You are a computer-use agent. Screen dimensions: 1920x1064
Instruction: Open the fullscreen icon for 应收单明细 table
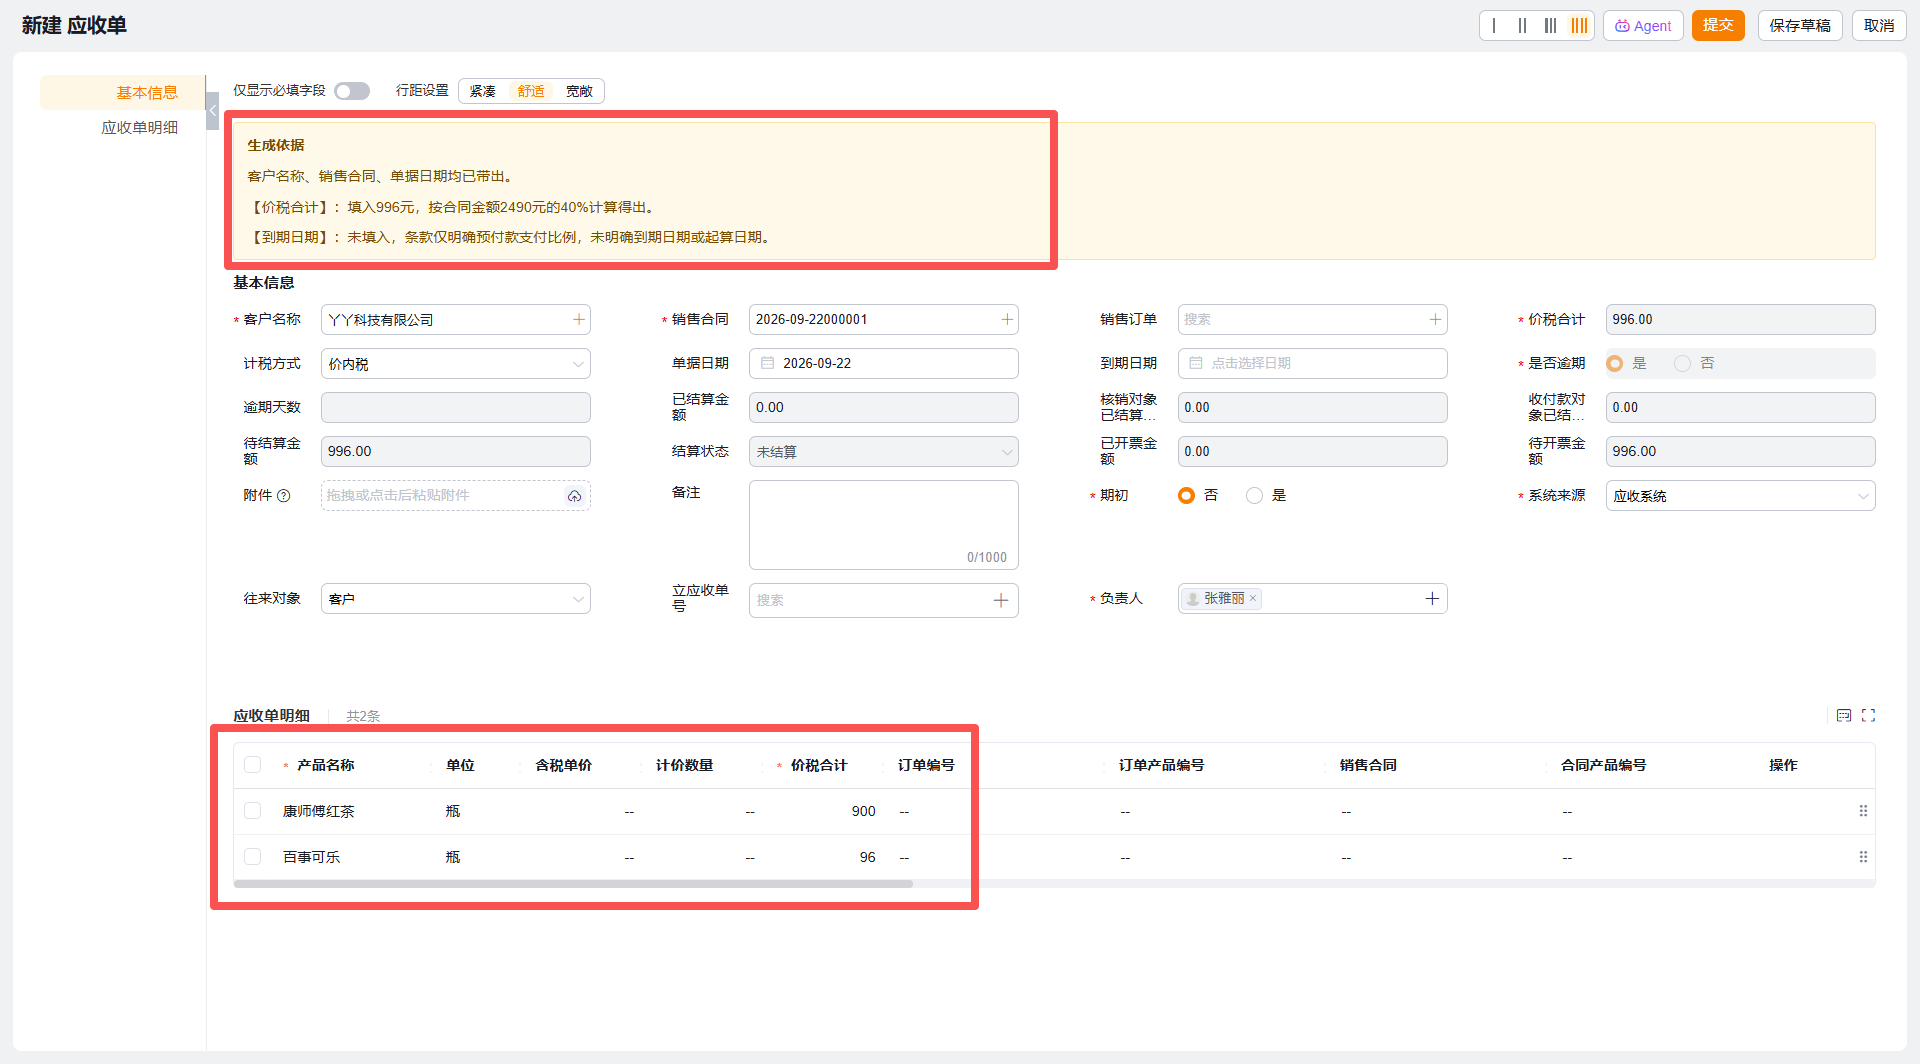tap(1868, 715)
